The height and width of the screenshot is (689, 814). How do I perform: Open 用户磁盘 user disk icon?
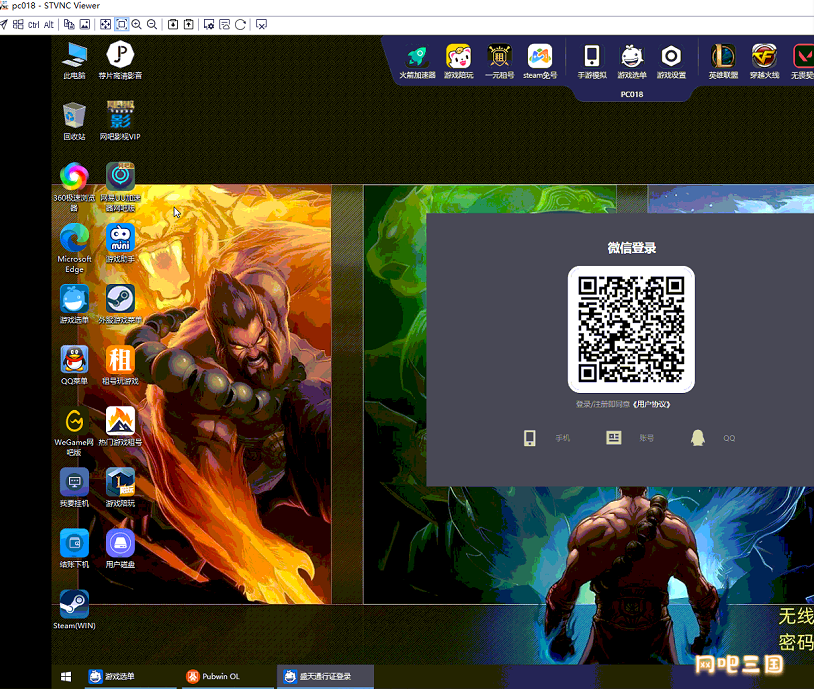[120, 548]
